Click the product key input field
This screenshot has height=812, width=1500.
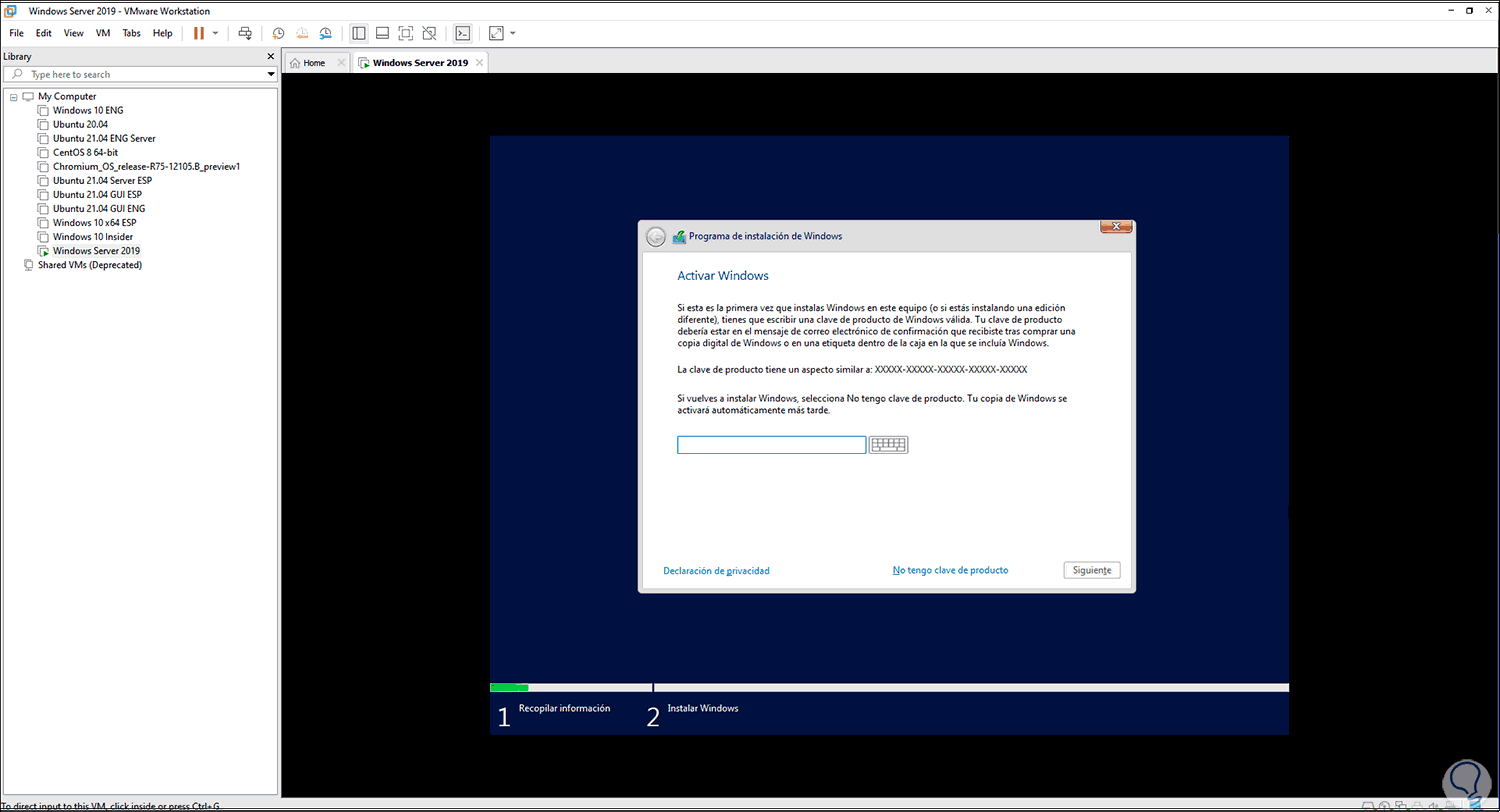[771, 445]
